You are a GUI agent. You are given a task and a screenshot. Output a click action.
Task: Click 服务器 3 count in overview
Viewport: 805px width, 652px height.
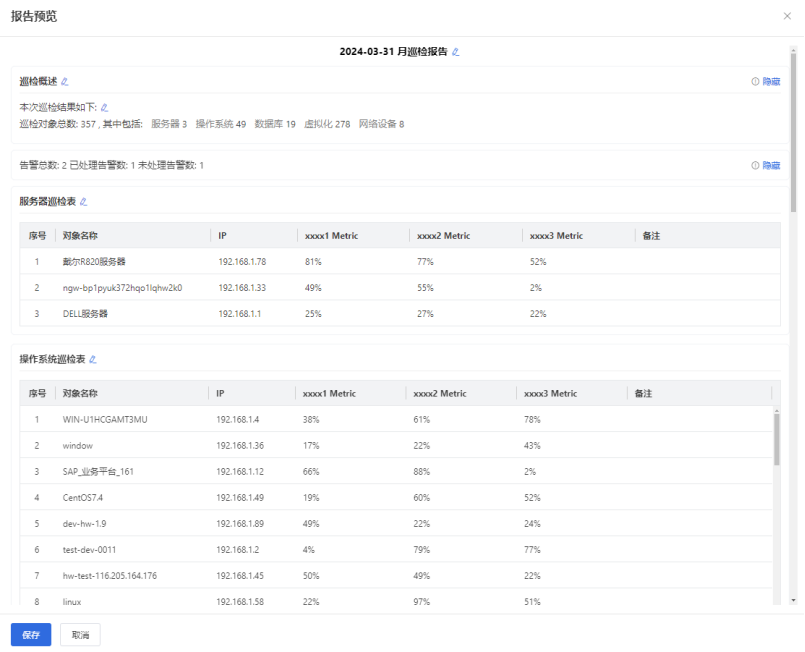(x=169, y=124)
